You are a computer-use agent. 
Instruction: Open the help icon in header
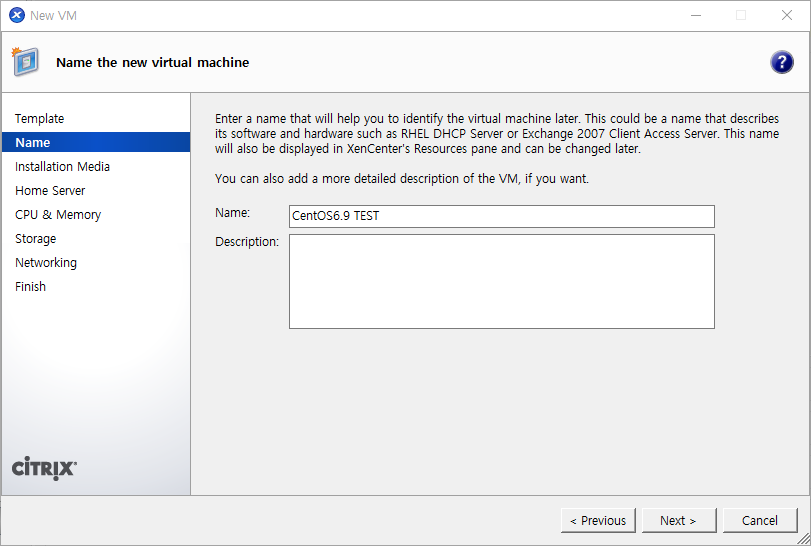pos(782,63)
